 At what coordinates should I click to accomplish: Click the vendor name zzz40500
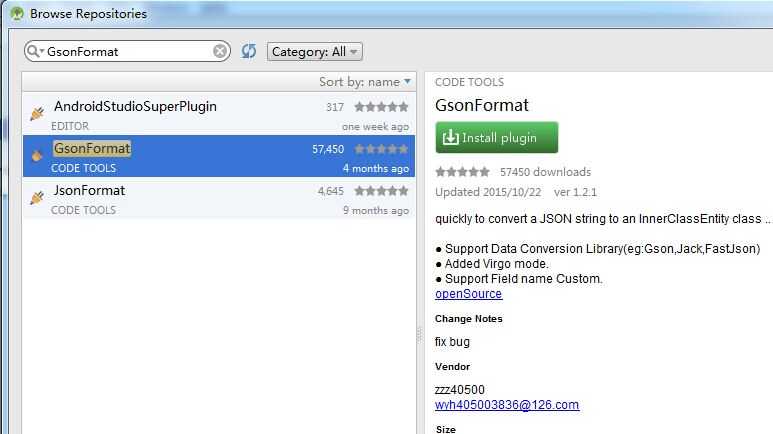coord(459,390)
